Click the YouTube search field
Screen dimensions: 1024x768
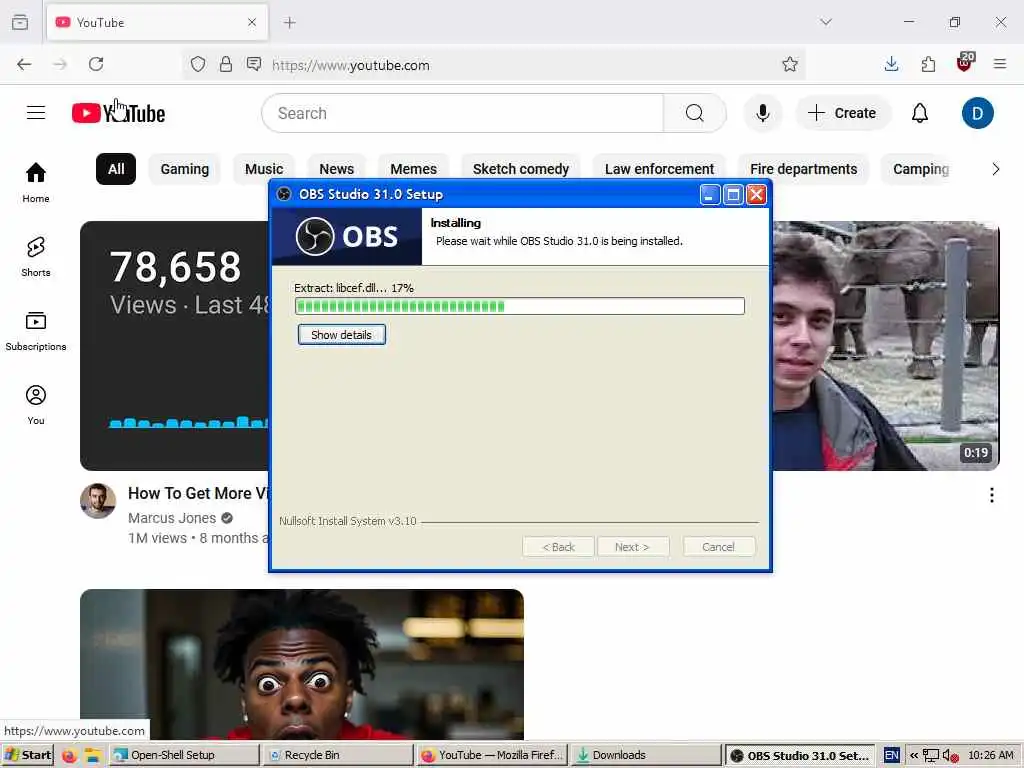[x=462, y=113]
